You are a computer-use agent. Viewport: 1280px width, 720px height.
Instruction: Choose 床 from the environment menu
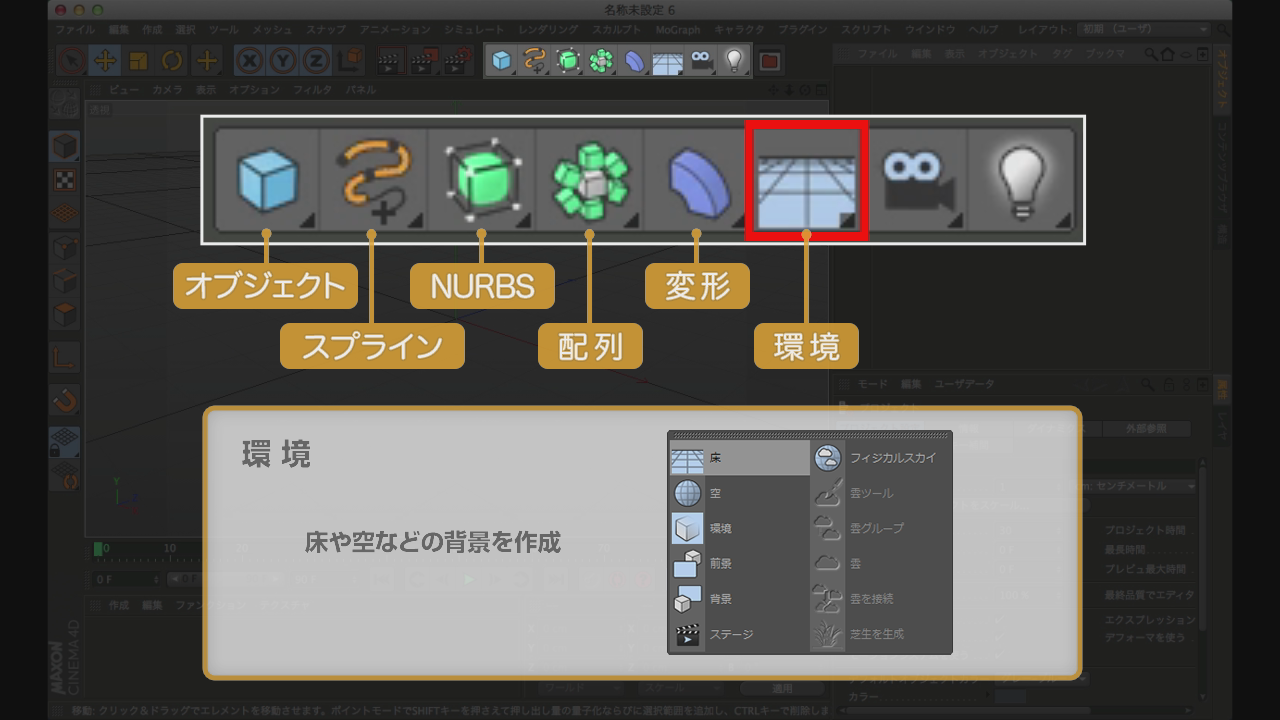pyautogui.click(x=739, y=458)
